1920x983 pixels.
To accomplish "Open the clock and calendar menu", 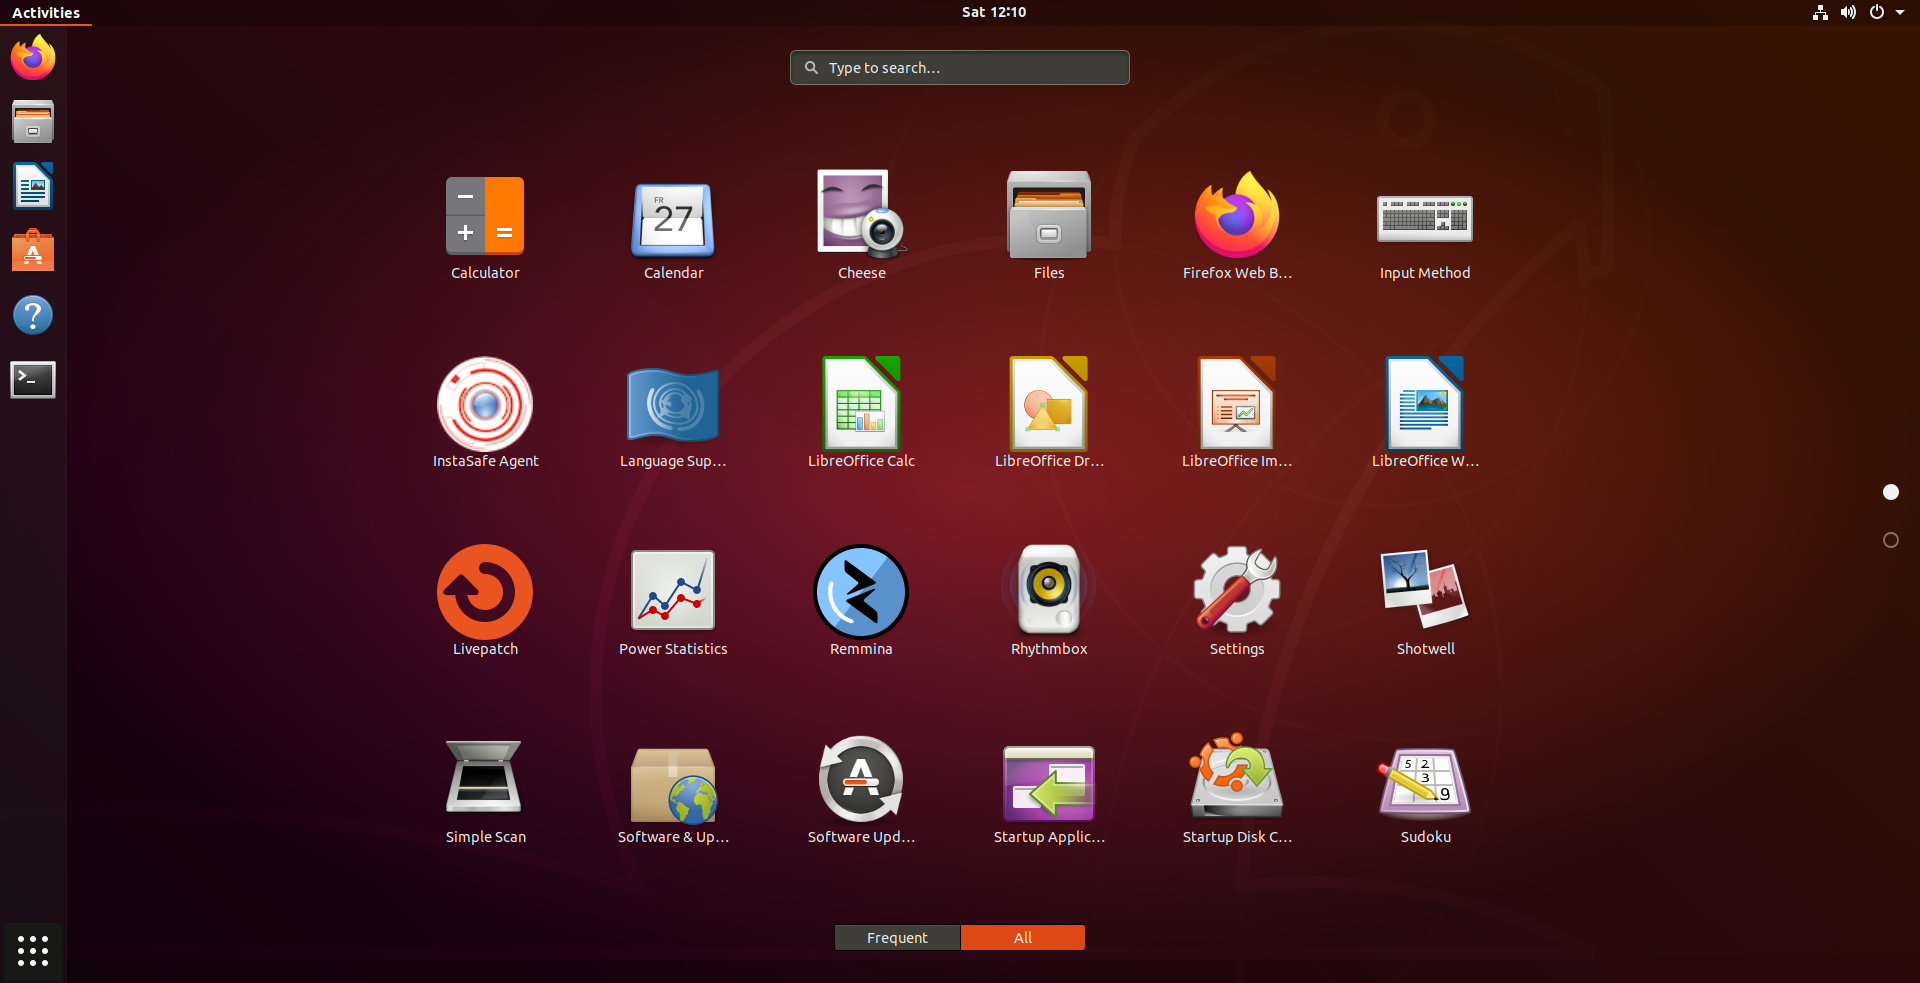I will point(994,12).
